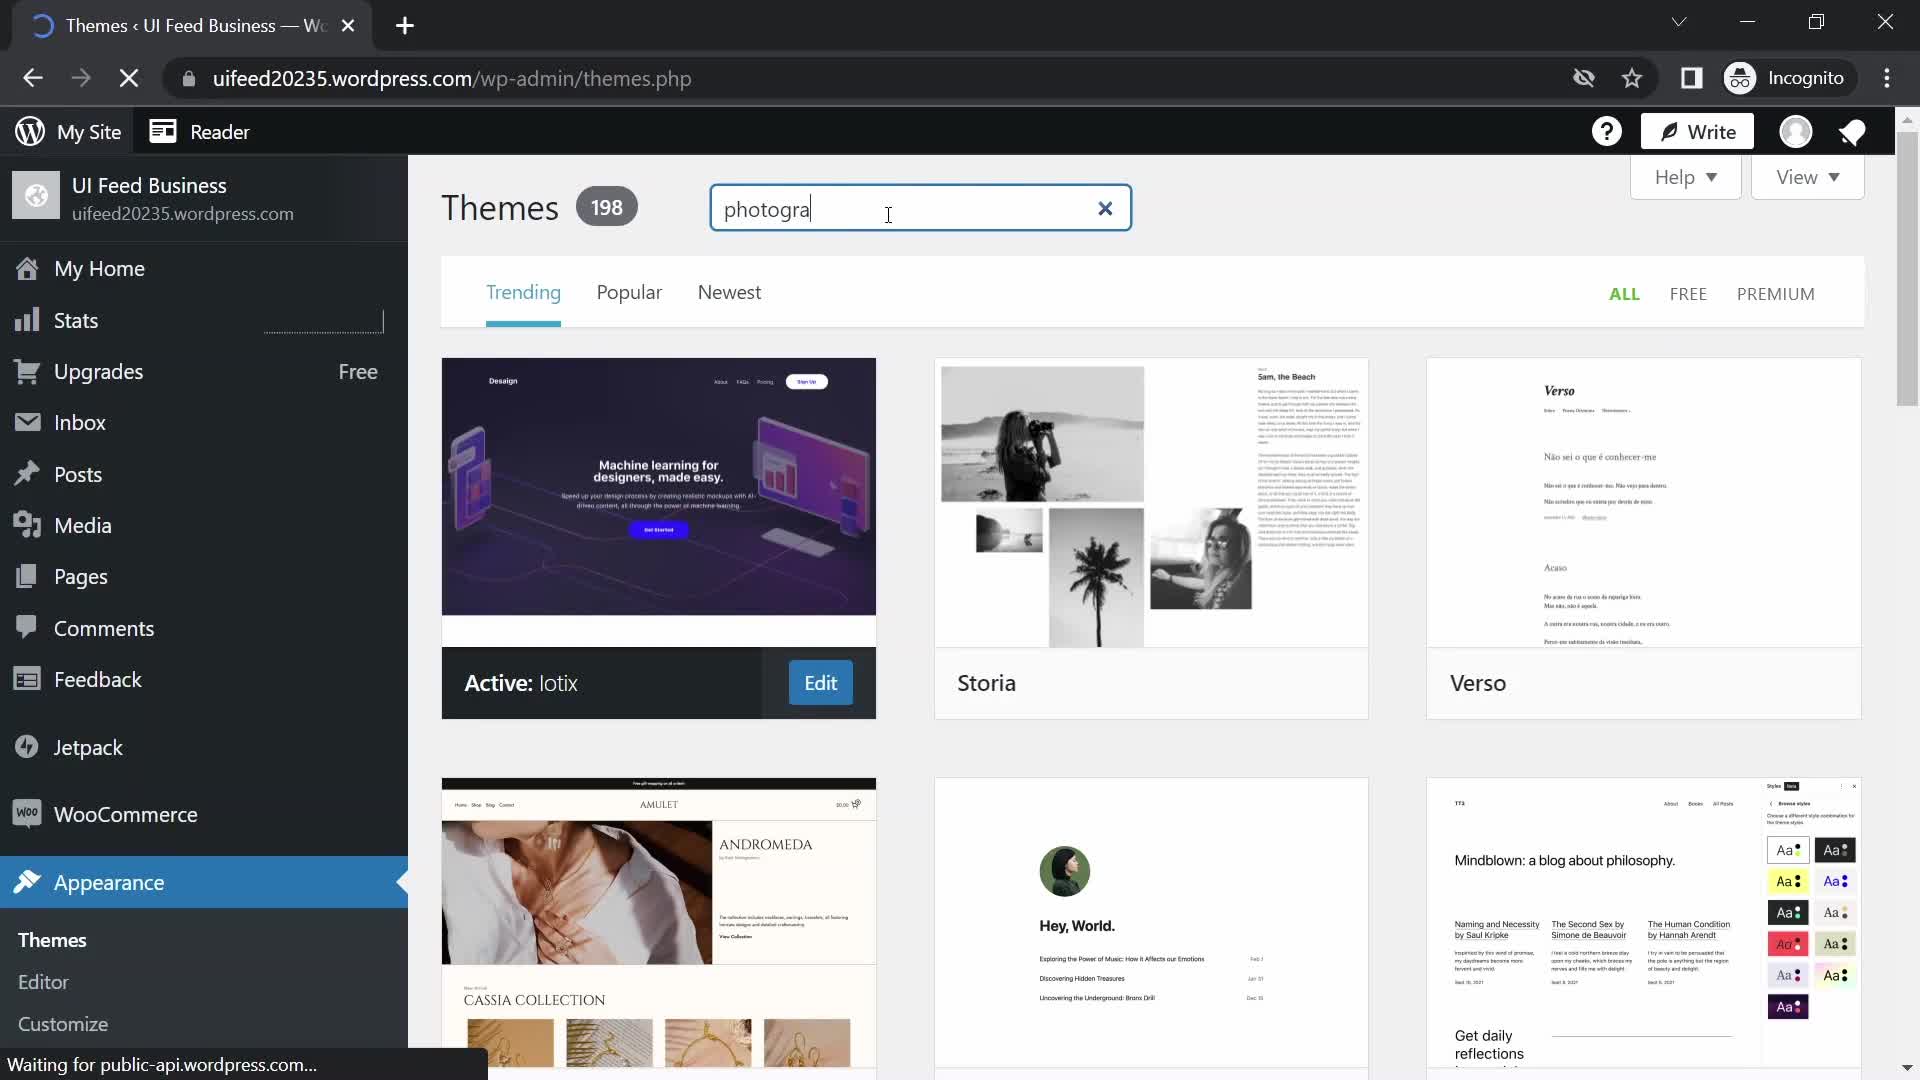Image resolution: width=1920 pixels, height=1080 pixels.
Task: Click the My Site WordPress icon
Action: pos(28,131)
